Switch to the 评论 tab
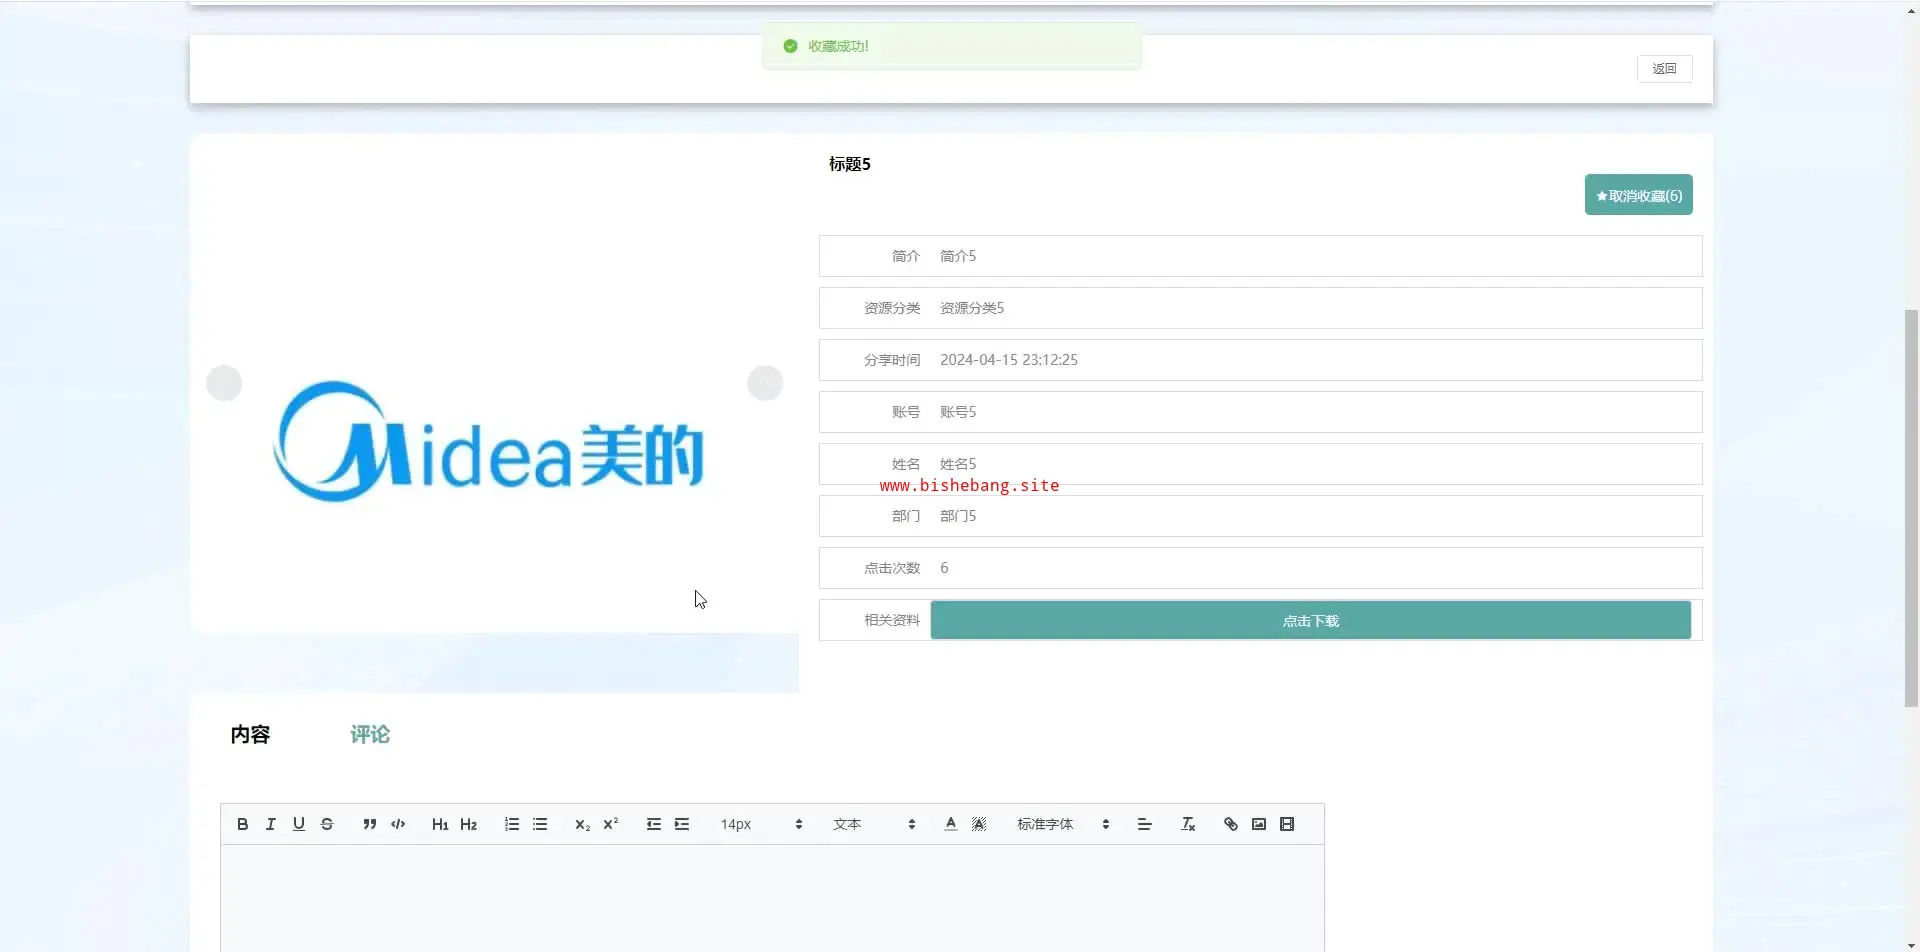Viewport: 1920px width, 952px height. point(370,735)
